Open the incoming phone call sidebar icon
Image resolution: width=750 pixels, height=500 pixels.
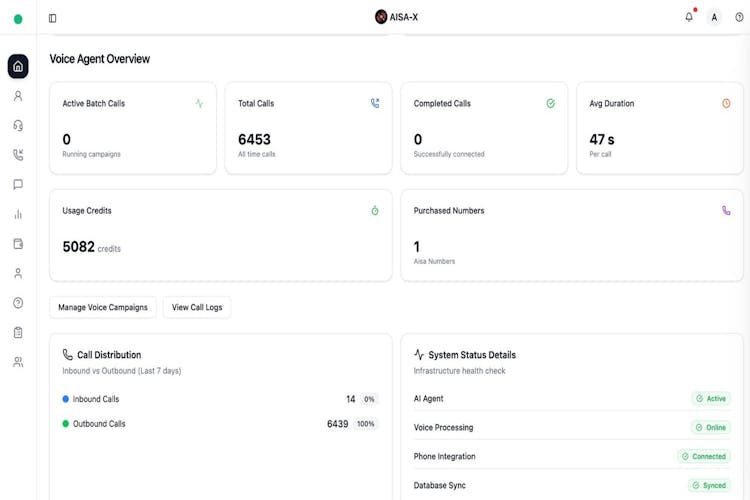[18, 155]
